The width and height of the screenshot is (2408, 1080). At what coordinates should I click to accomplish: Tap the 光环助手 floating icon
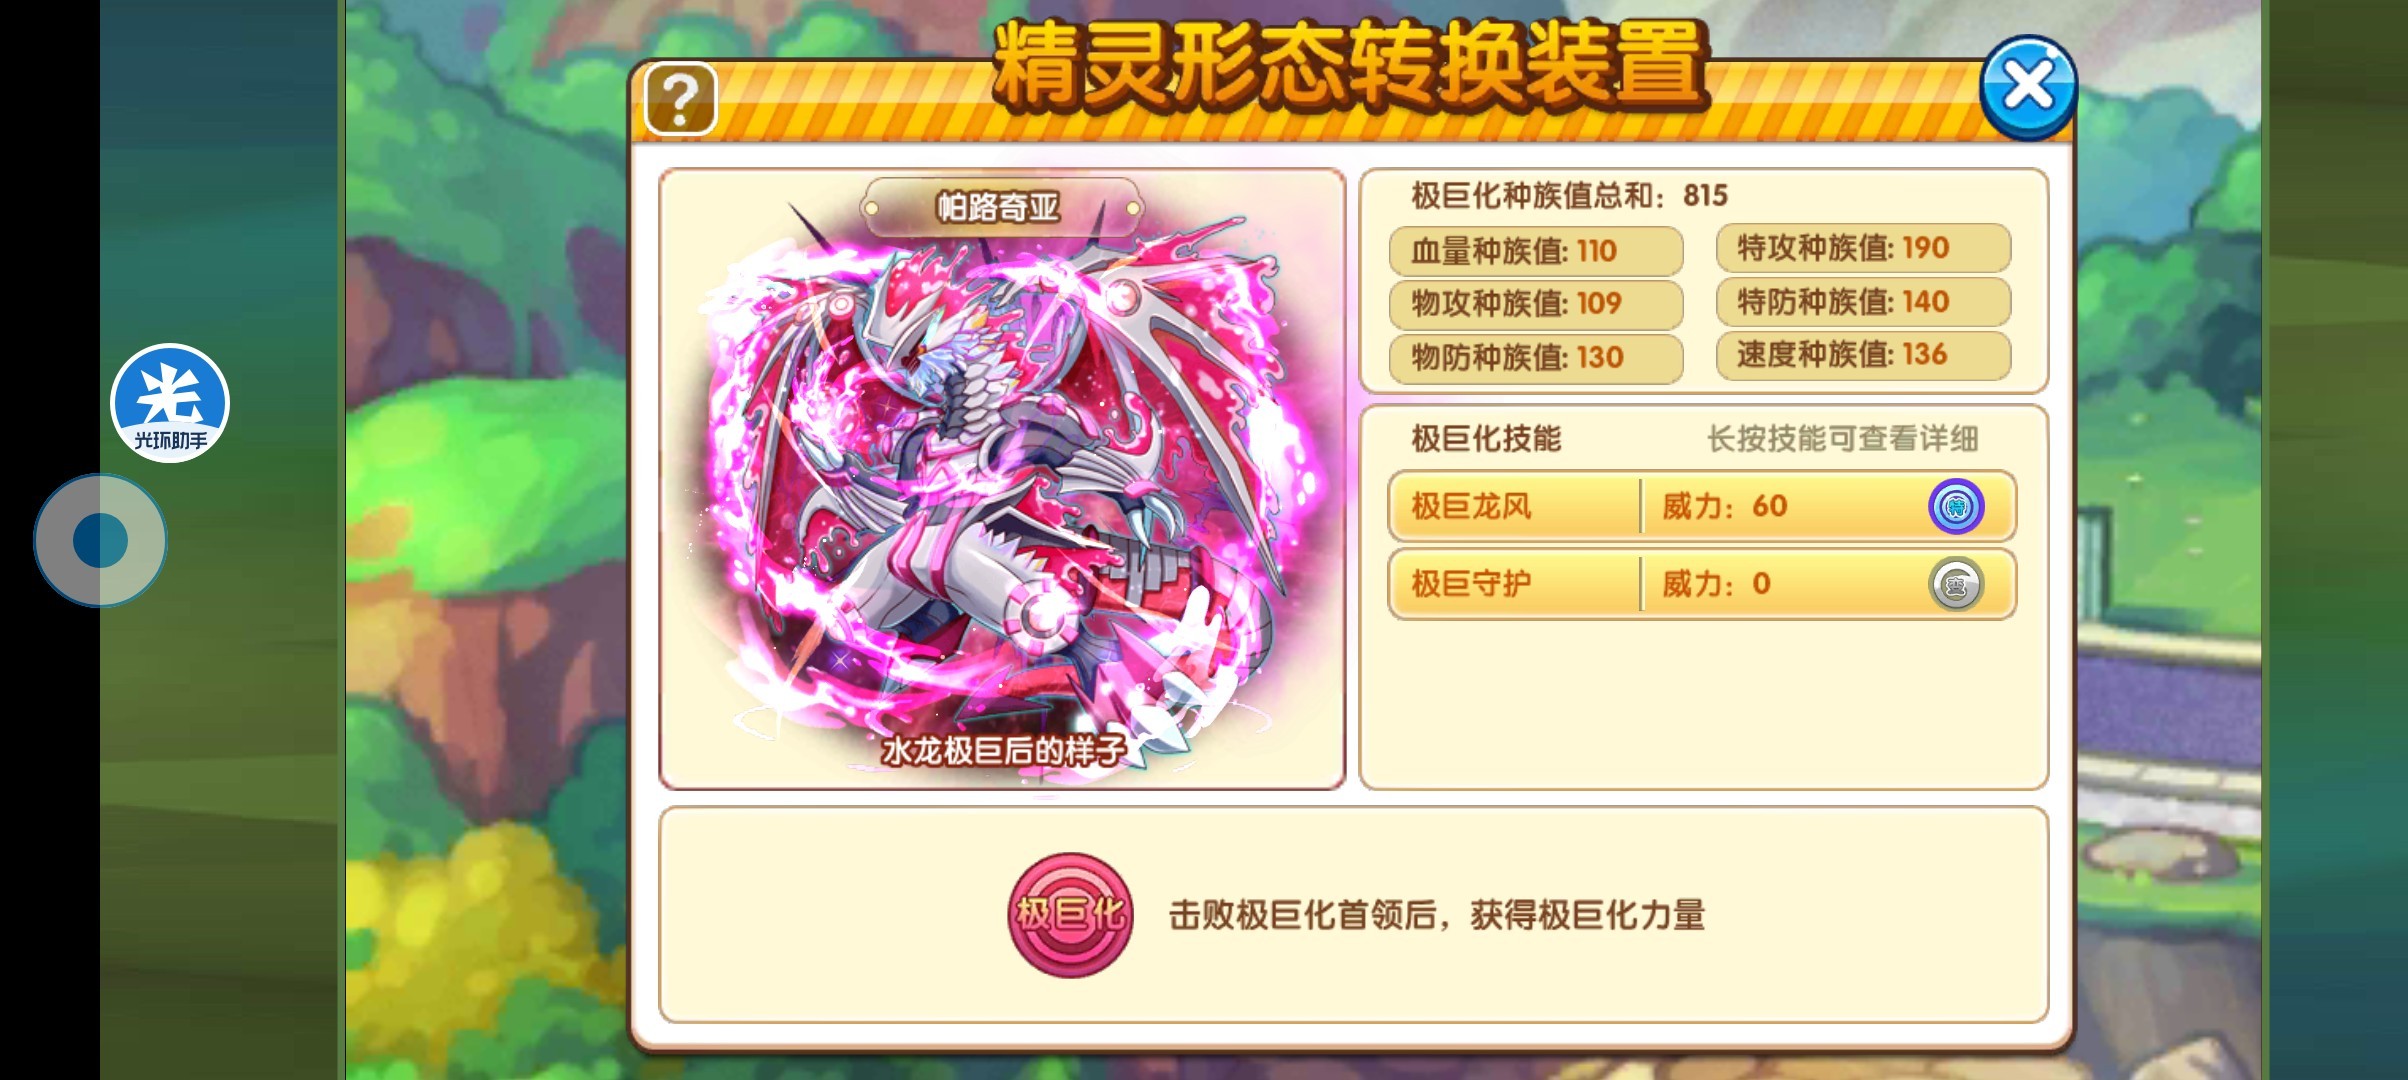170,403
